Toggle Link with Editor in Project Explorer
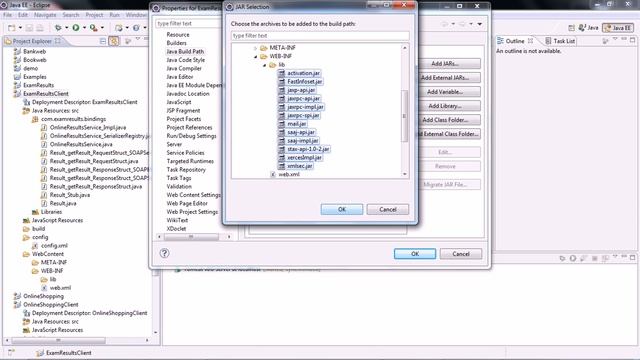The width and height of the screenshot is (640, 360). [113, 41]
